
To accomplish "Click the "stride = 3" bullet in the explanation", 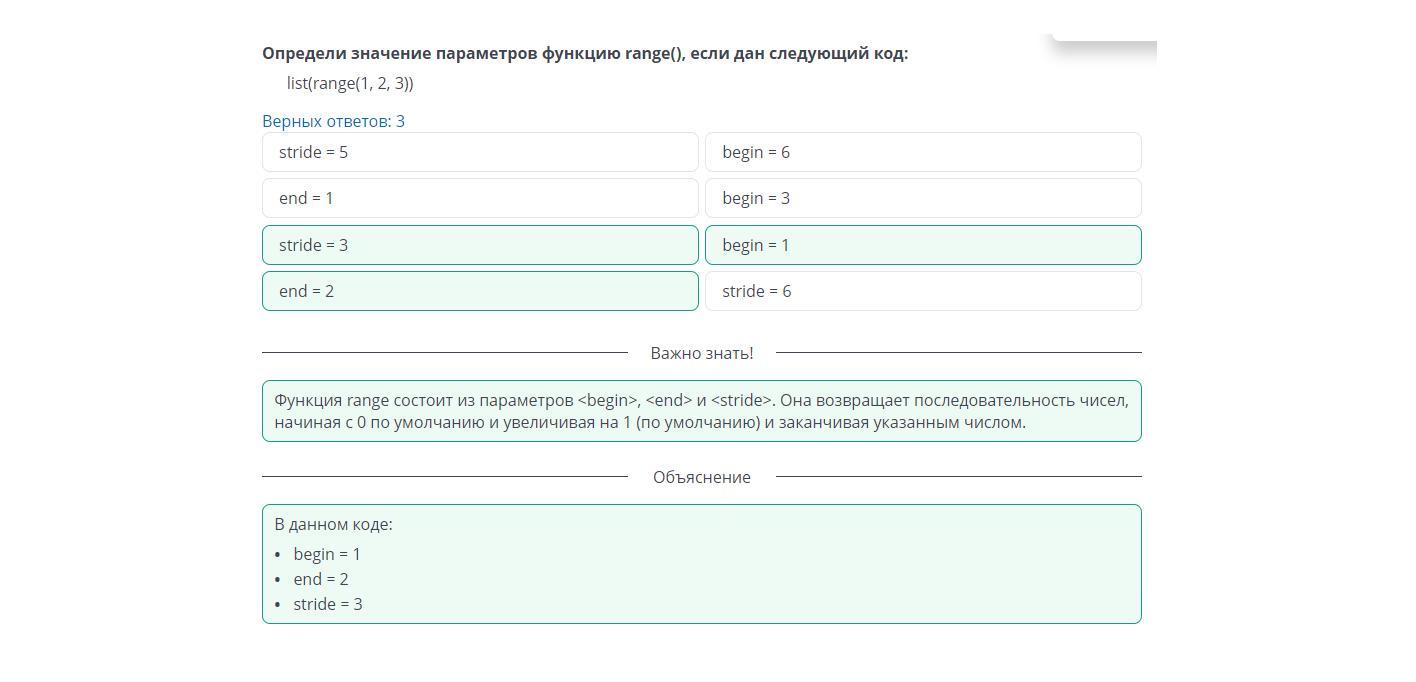I will [328, 604].
